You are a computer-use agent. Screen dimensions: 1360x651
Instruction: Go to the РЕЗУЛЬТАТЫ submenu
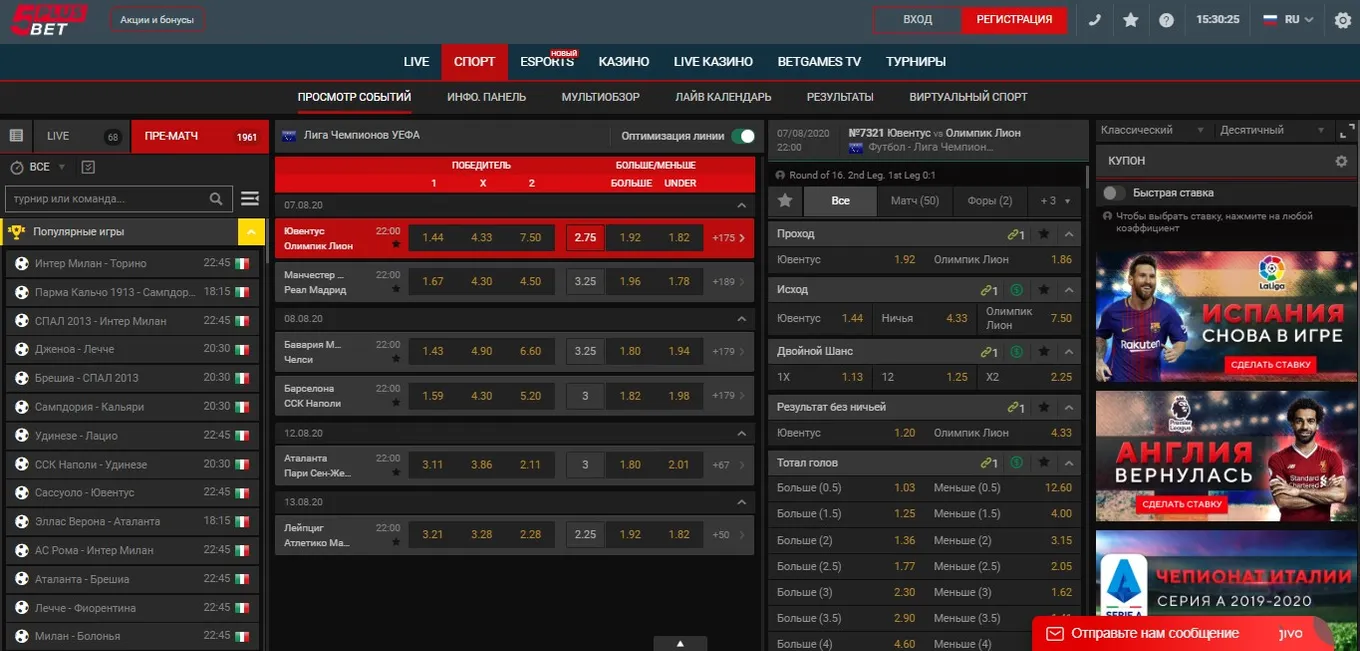[840, 97]
